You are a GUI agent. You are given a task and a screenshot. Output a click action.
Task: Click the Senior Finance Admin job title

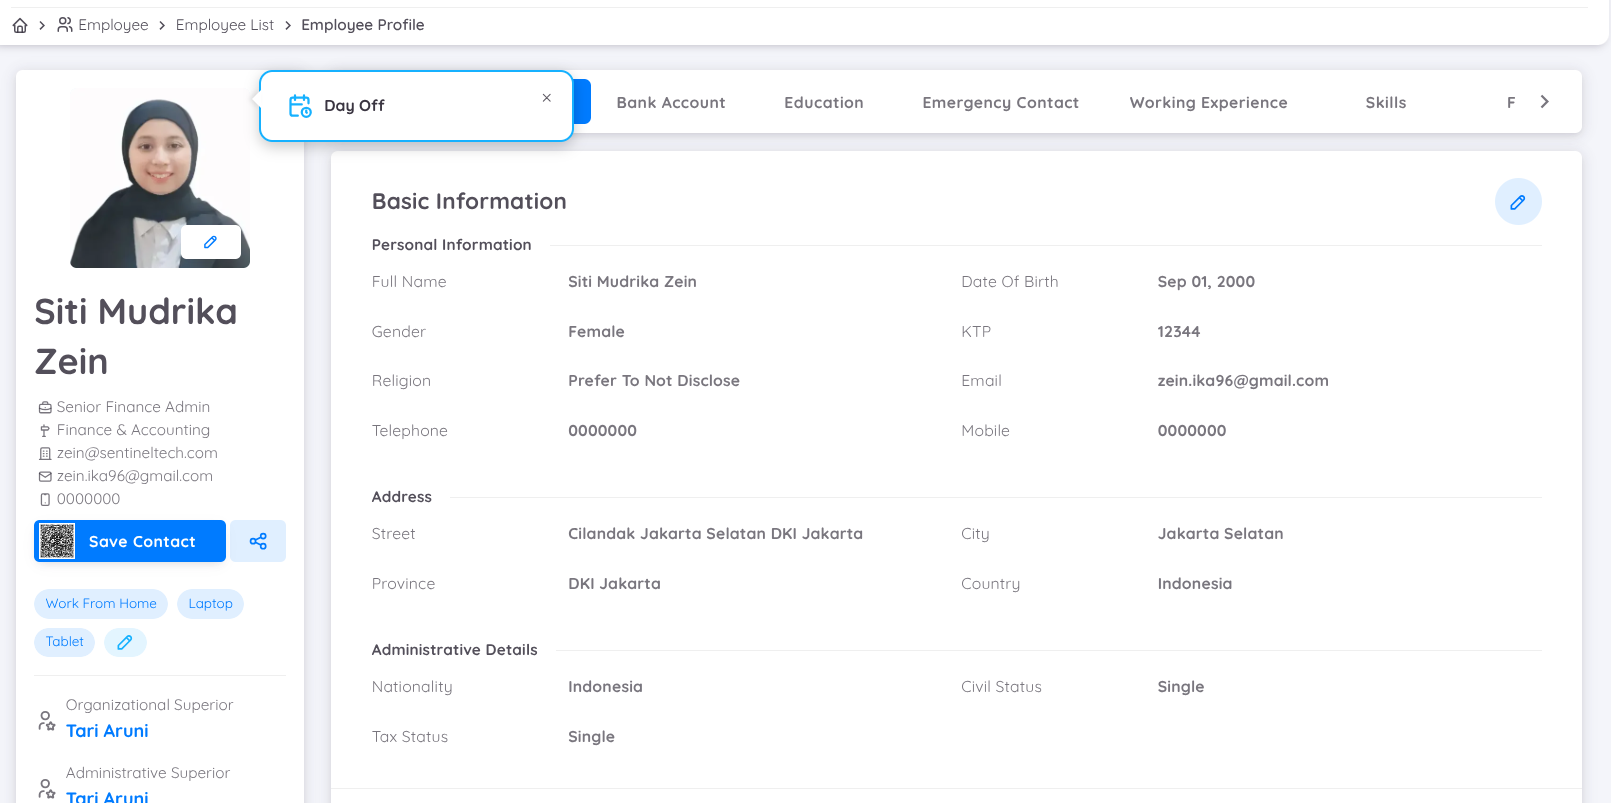pyautogui.click(x=133, y=407)
